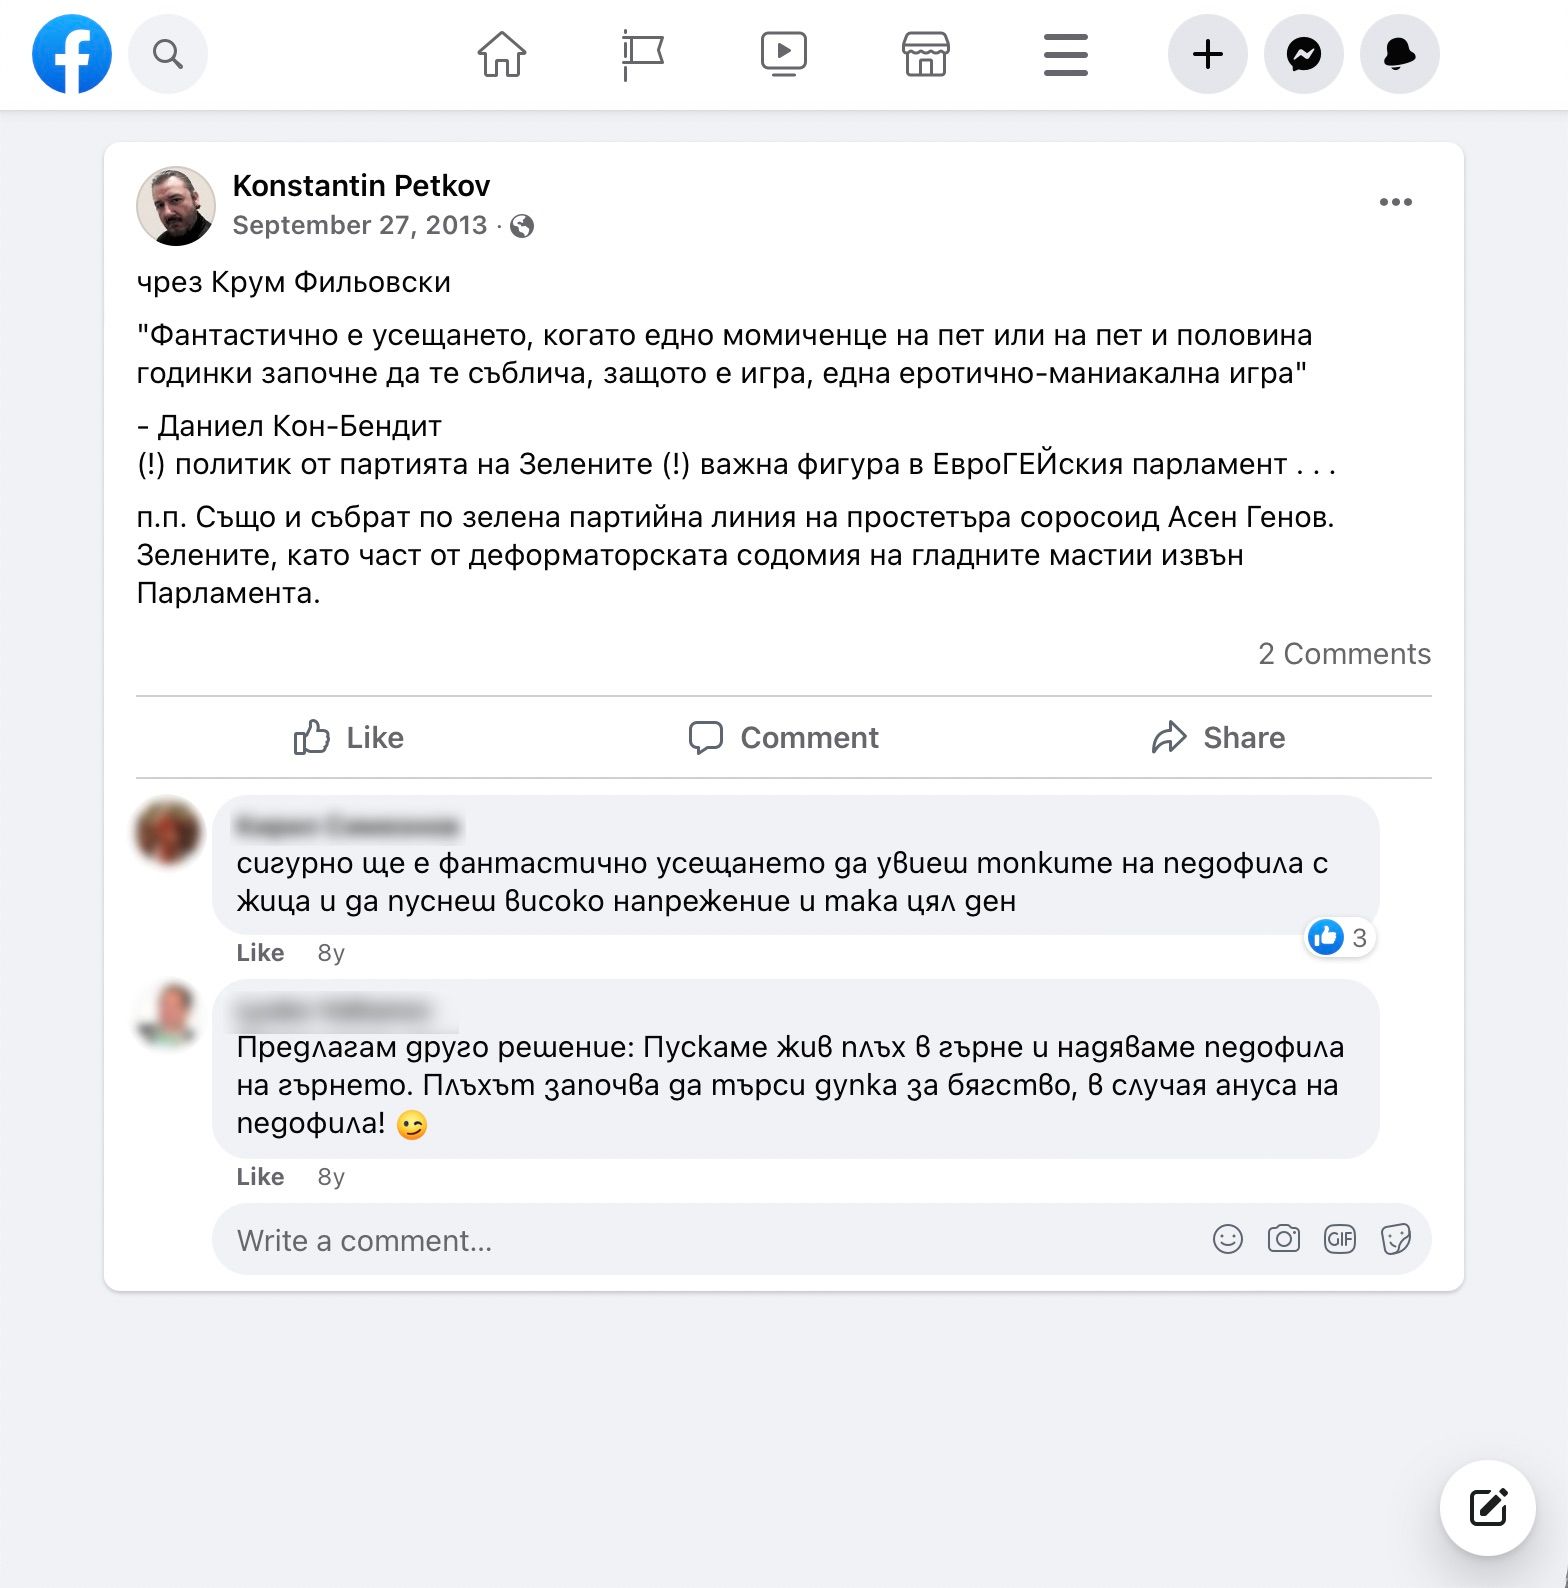Like the first comment
The width and height of the screenshot is (1568, 1588).
tap(260, 953)
